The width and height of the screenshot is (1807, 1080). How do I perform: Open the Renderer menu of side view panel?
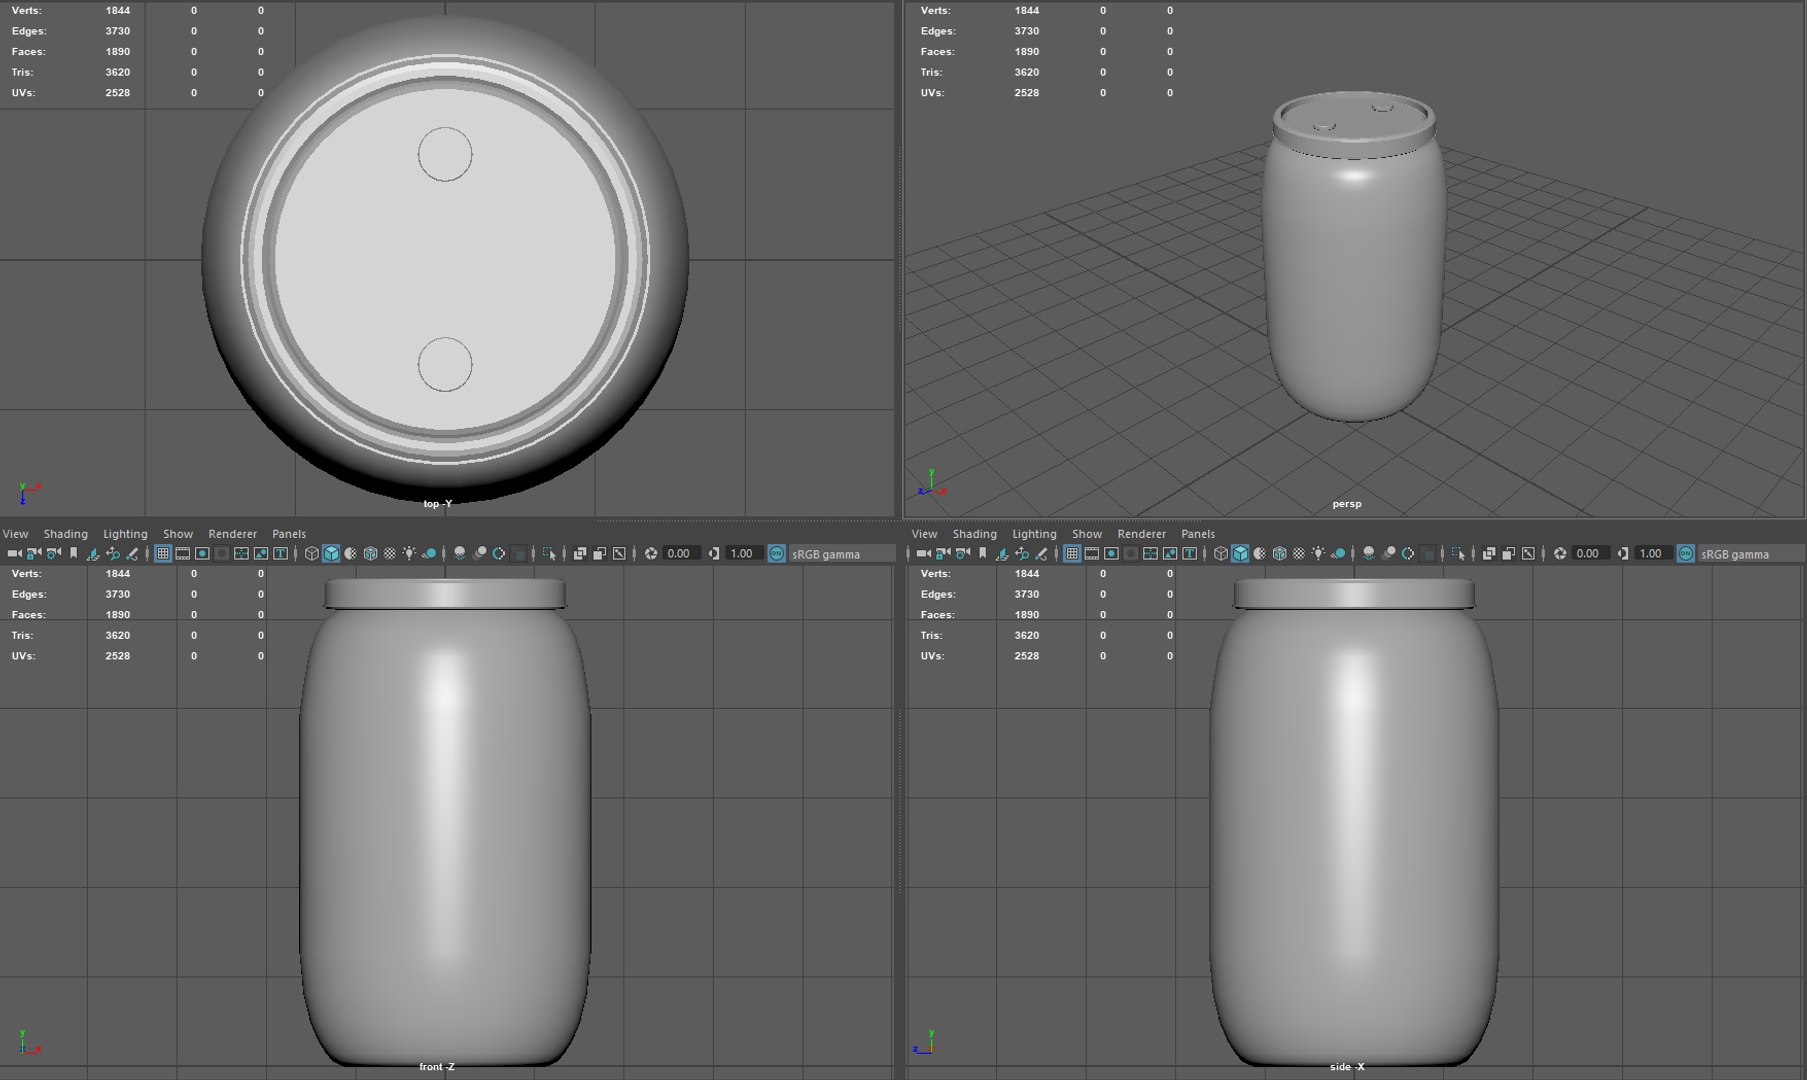pos(1141,534)
